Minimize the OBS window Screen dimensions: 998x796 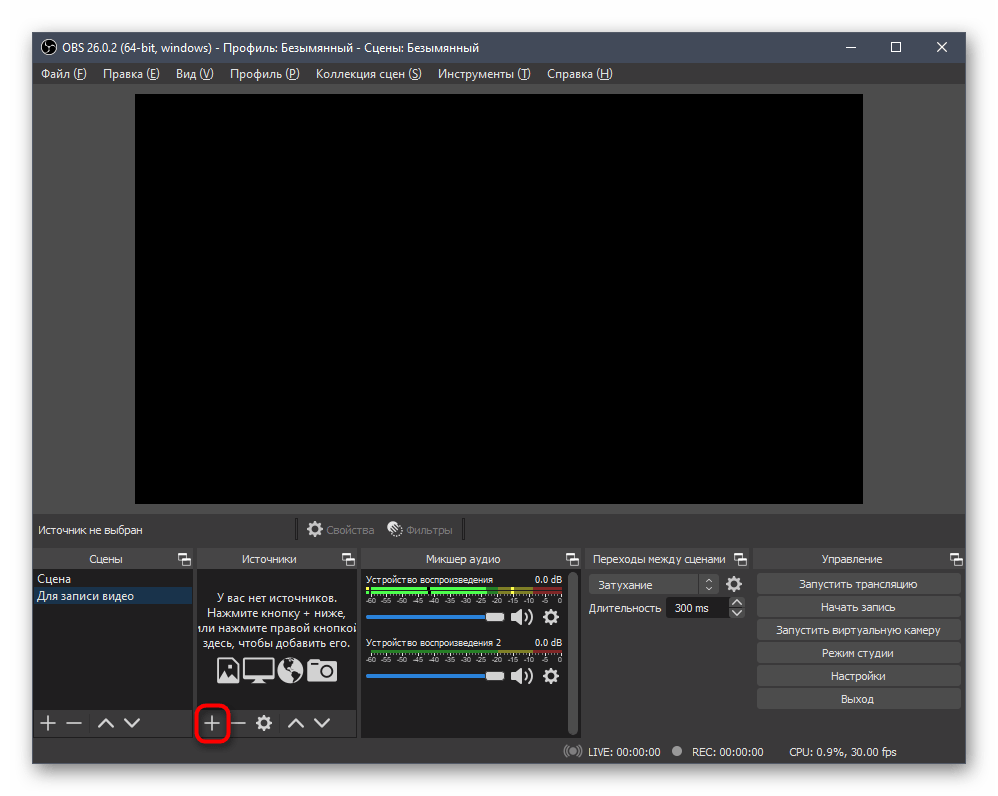click(x=851, y=47)
